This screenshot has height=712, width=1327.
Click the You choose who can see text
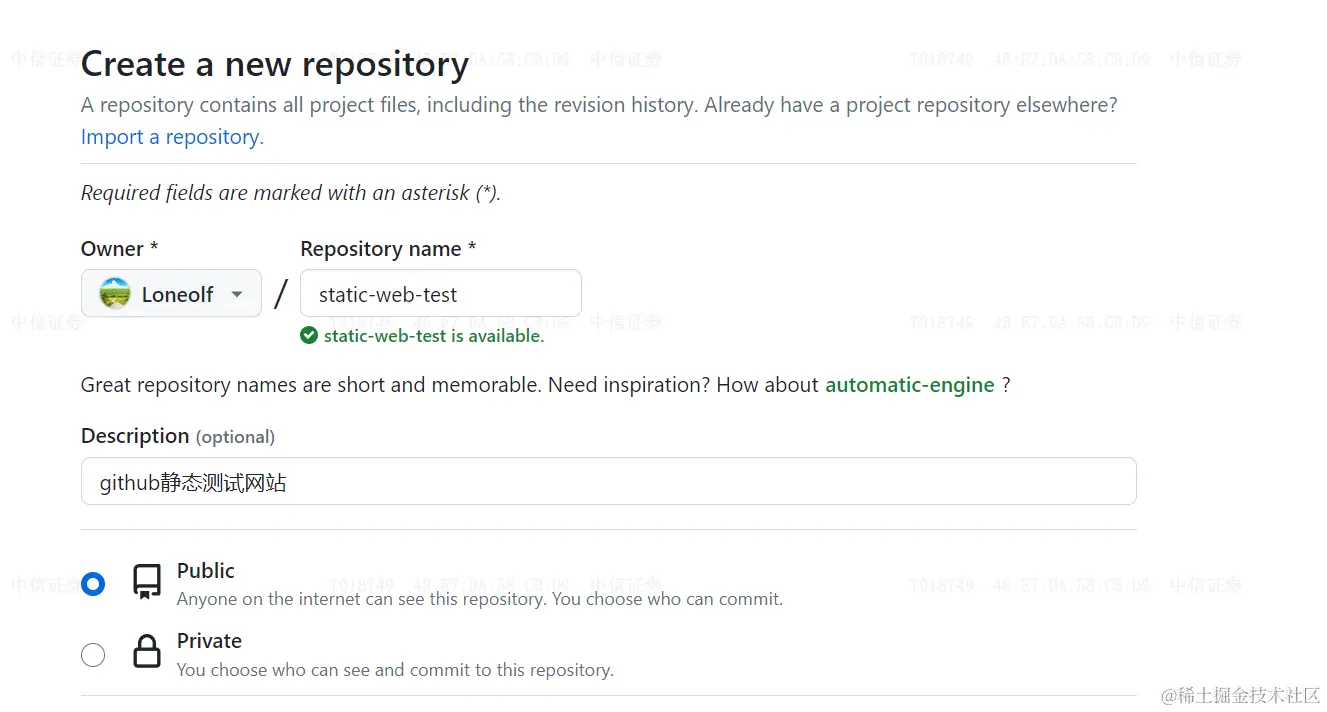coord(395,670)
